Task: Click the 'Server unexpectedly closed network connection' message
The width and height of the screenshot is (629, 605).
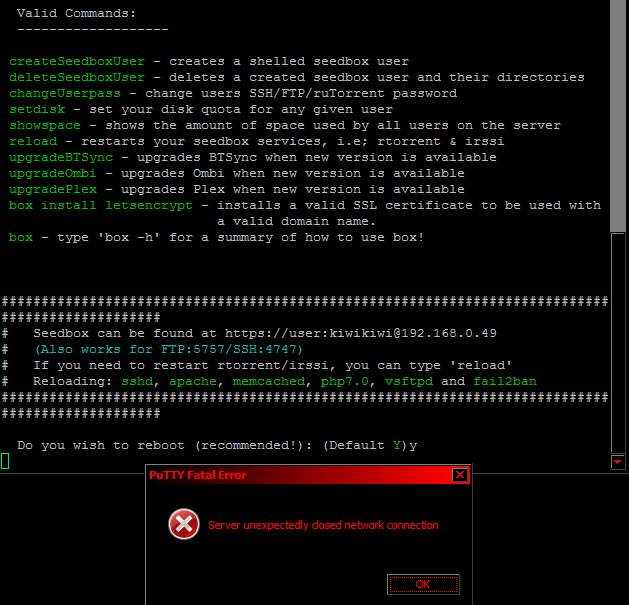Action: click(x=323, y=525)
